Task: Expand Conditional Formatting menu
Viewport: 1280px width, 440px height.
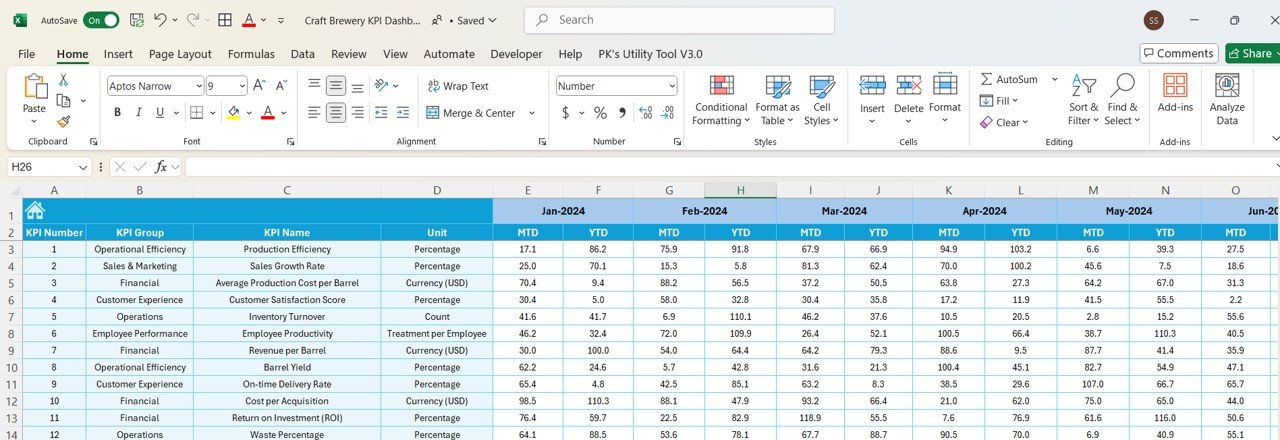Action: [x=721, y=100]
